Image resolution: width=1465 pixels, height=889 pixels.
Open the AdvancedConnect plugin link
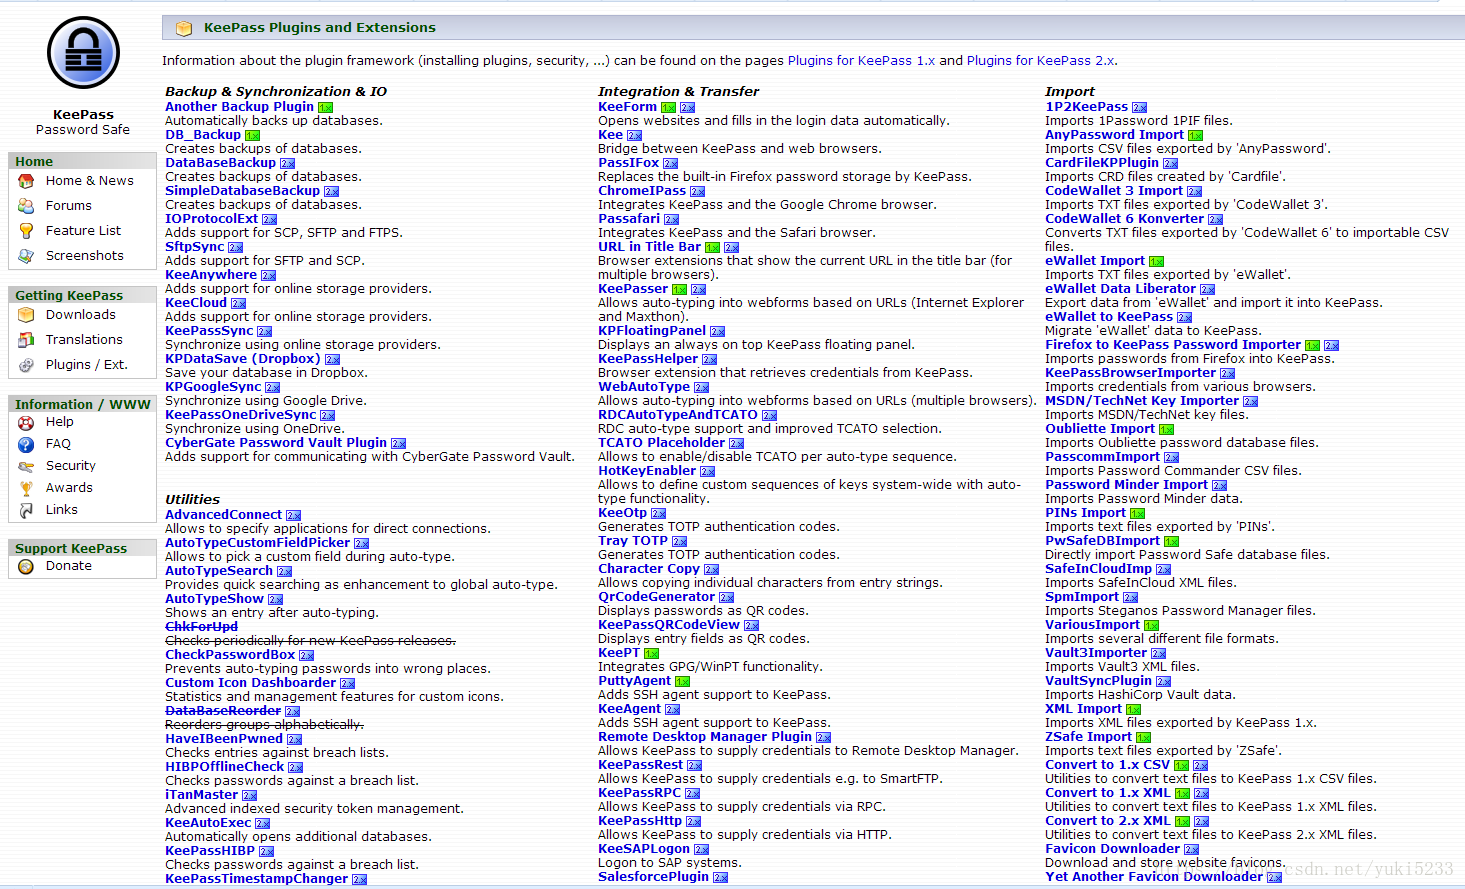pos(223,515)
